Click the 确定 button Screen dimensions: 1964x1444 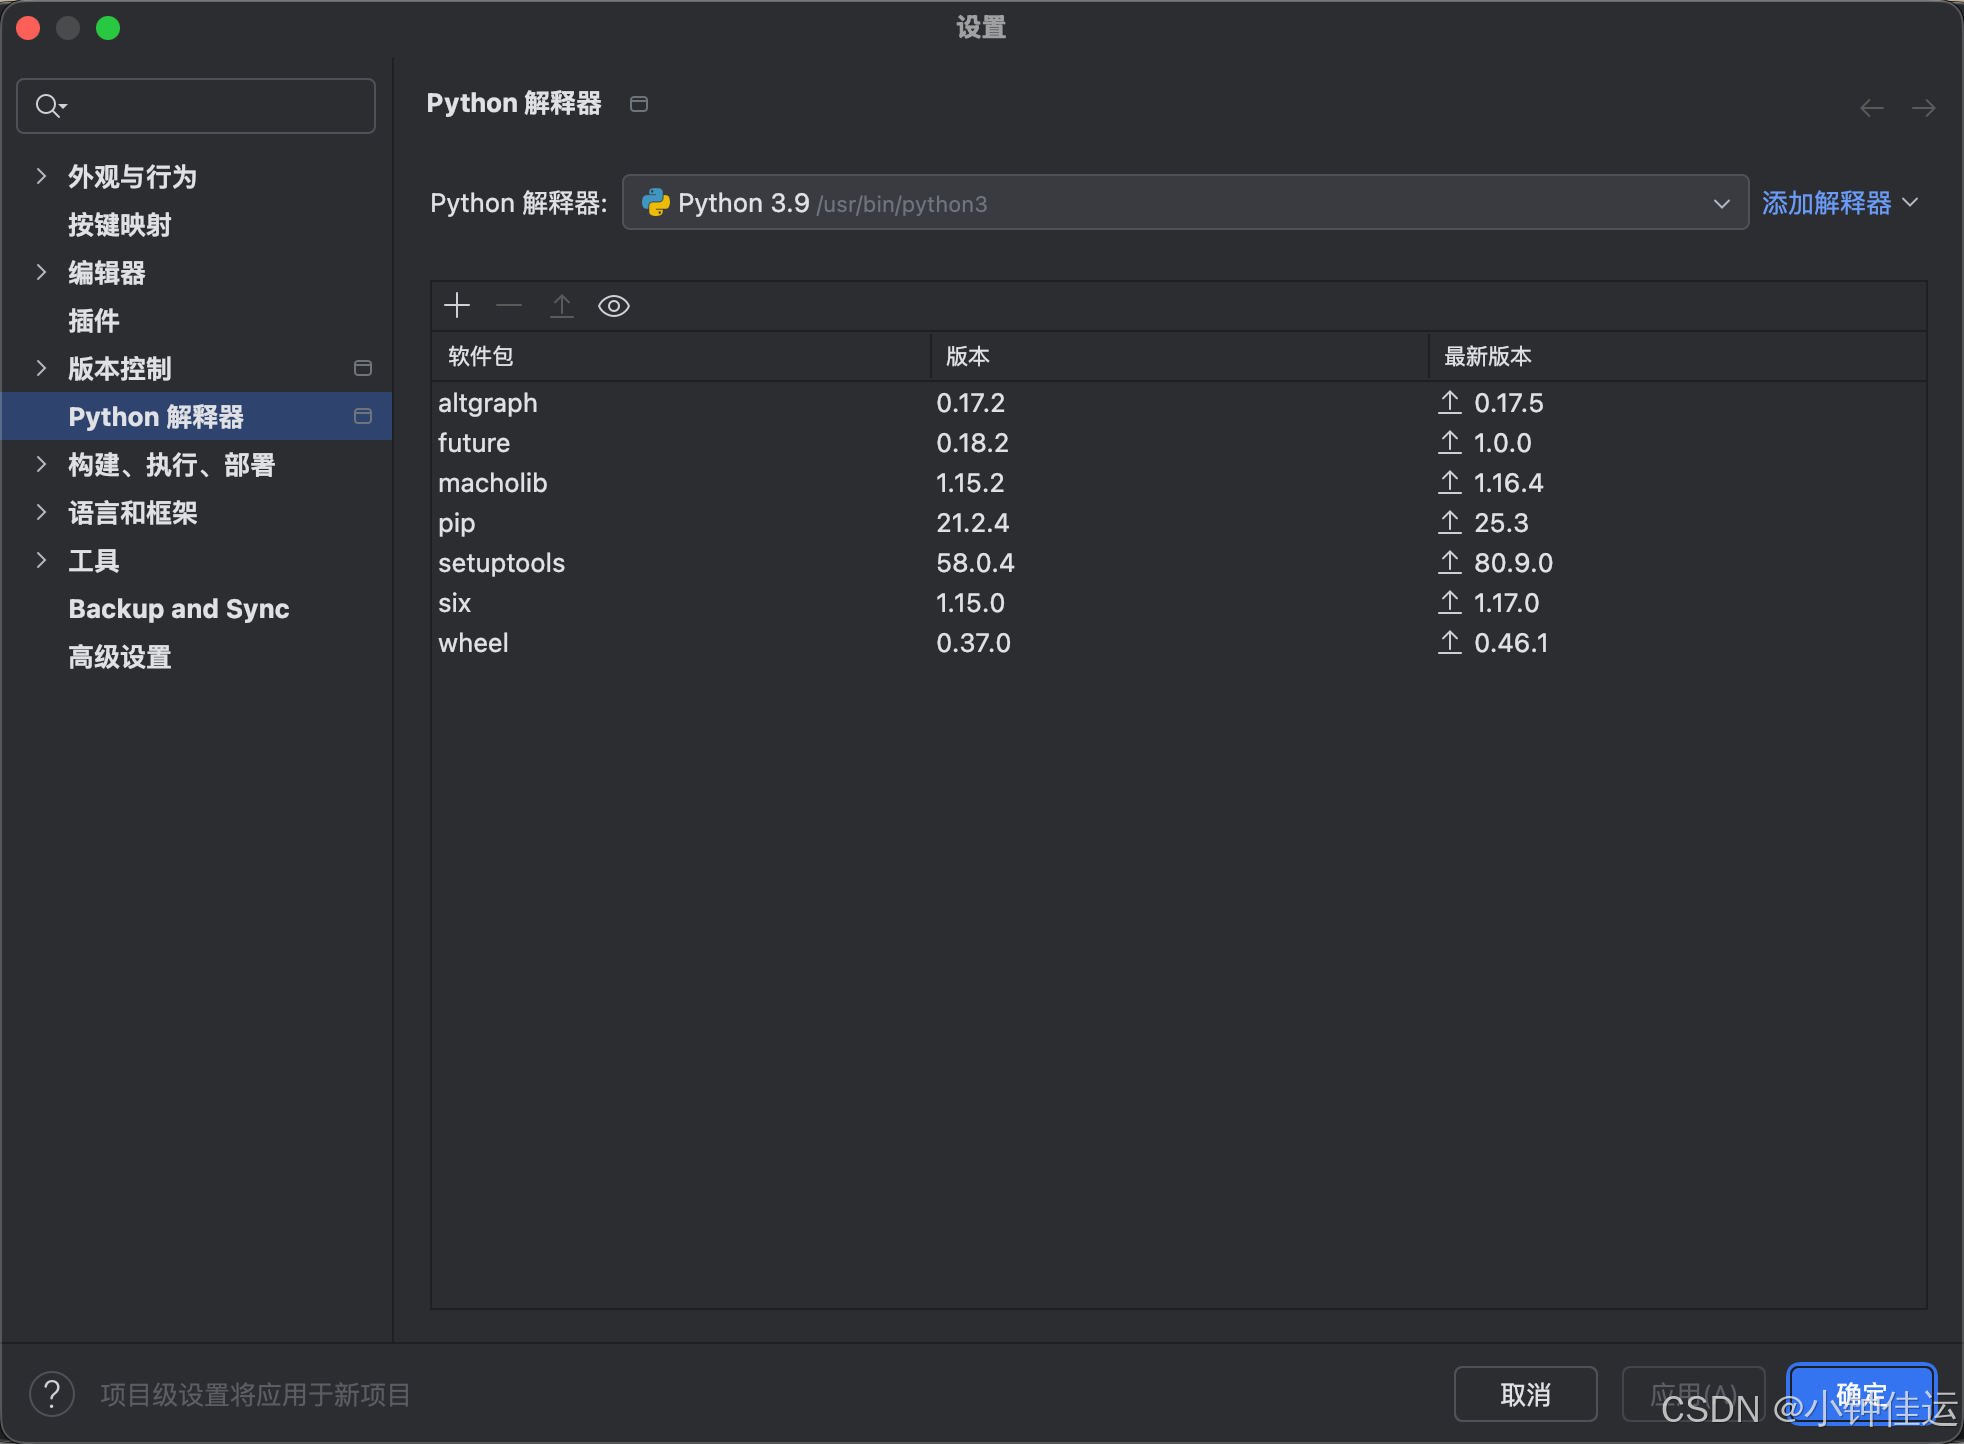coord(1860,1392)
